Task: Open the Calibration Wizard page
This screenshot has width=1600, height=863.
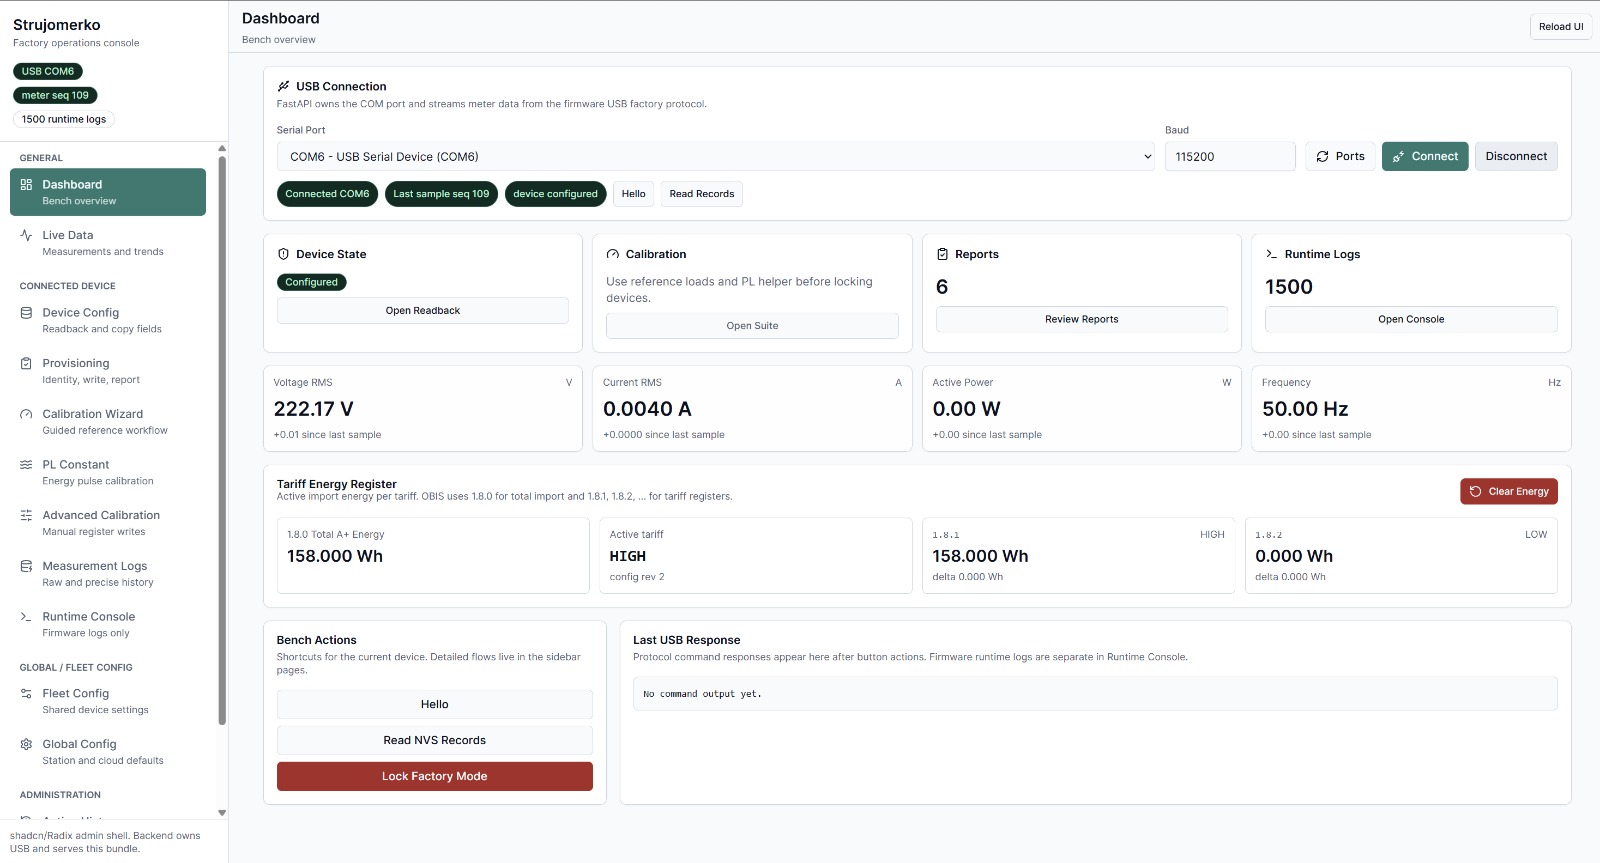Action: tap(108, 421)
